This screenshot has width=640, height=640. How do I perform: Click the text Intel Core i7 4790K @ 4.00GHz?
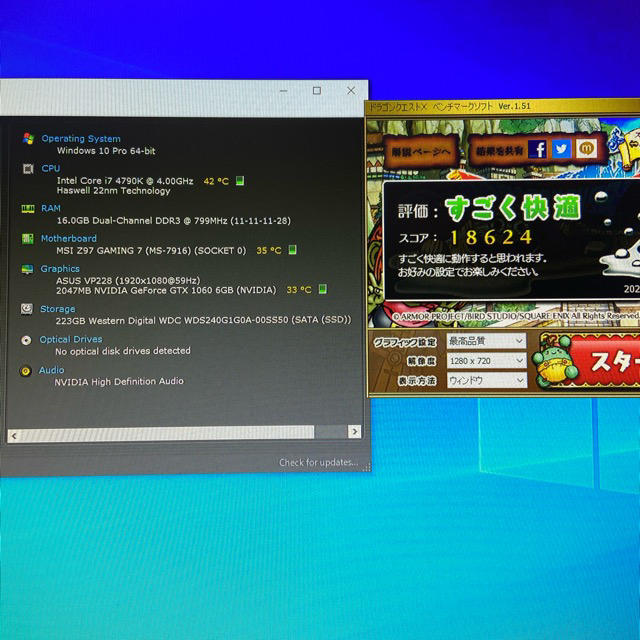click(x=125, y=180)
